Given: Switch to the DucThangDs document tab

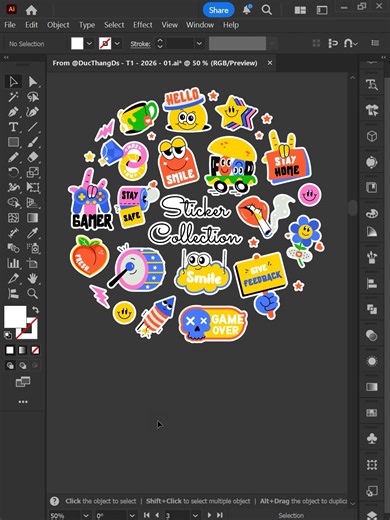Looking at the screenshot, I should pyautogui.click(x=155, y=63).
